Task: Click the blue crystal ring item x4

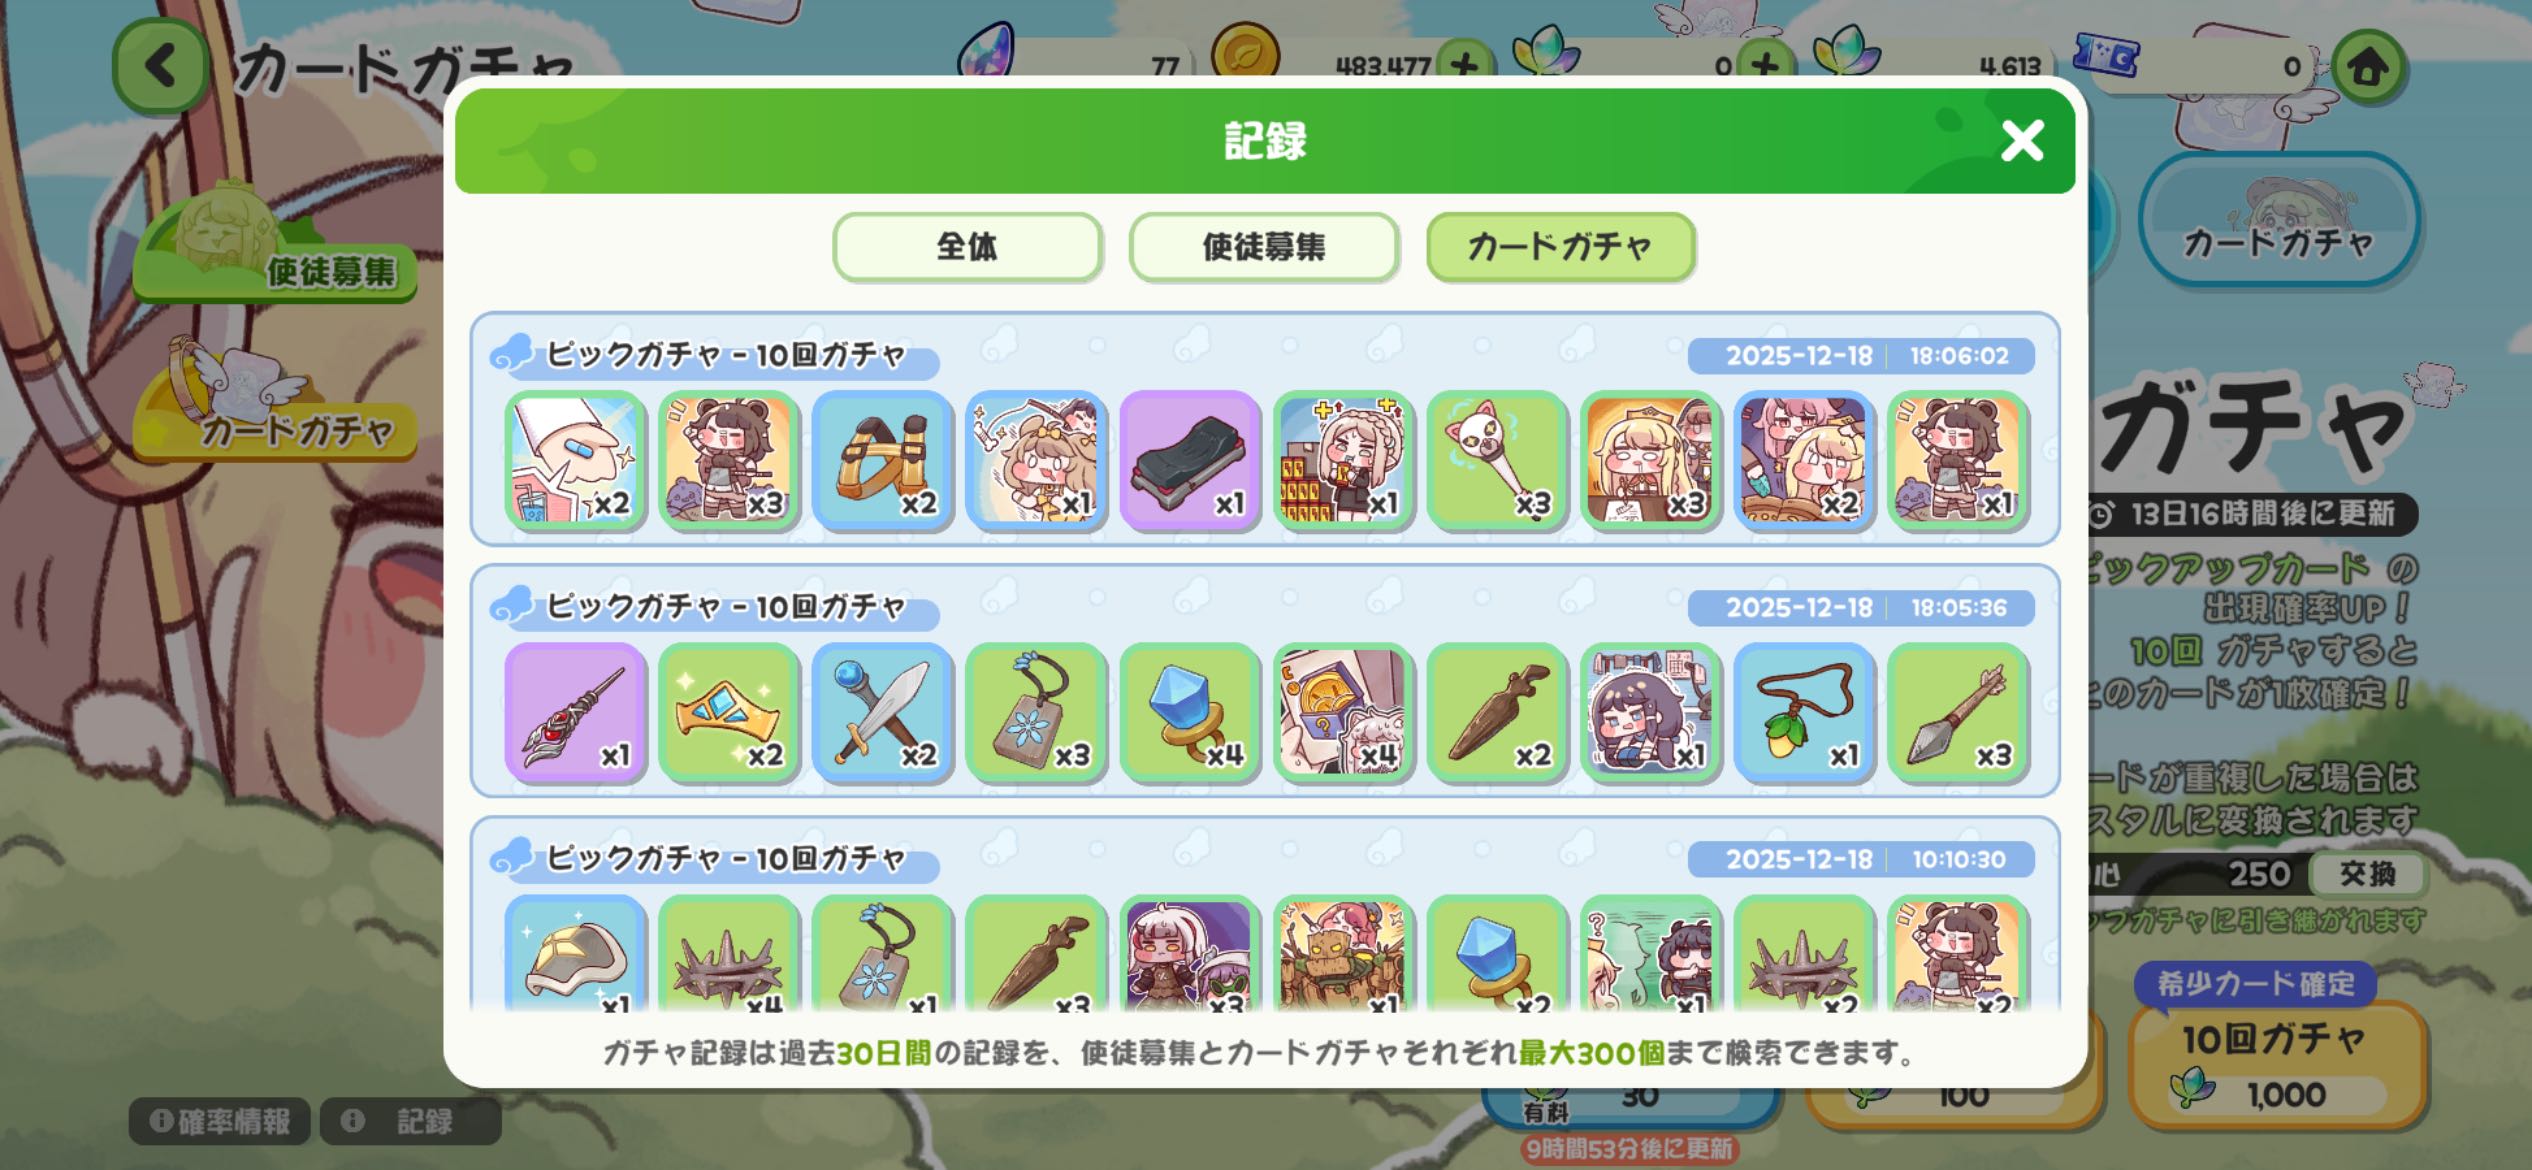Action: 1189,712
